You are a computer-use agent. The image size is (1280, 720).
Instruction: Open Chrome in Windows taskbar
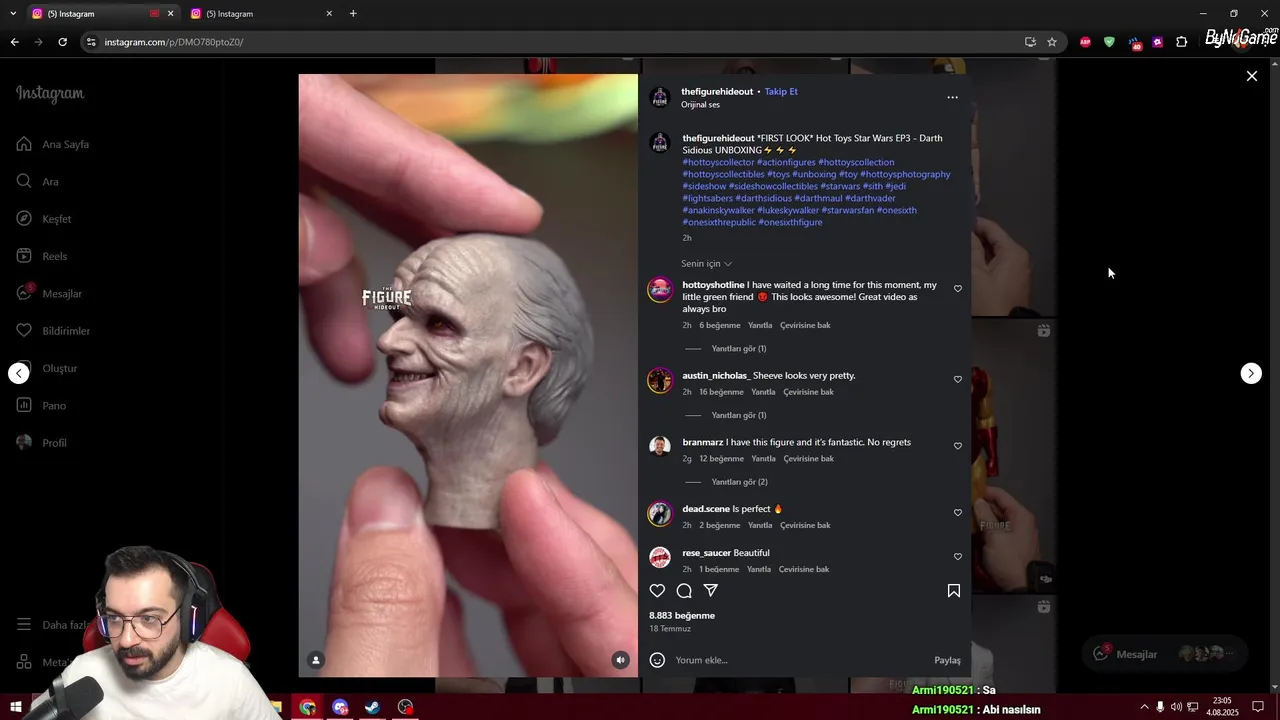[x=308, y=707]
